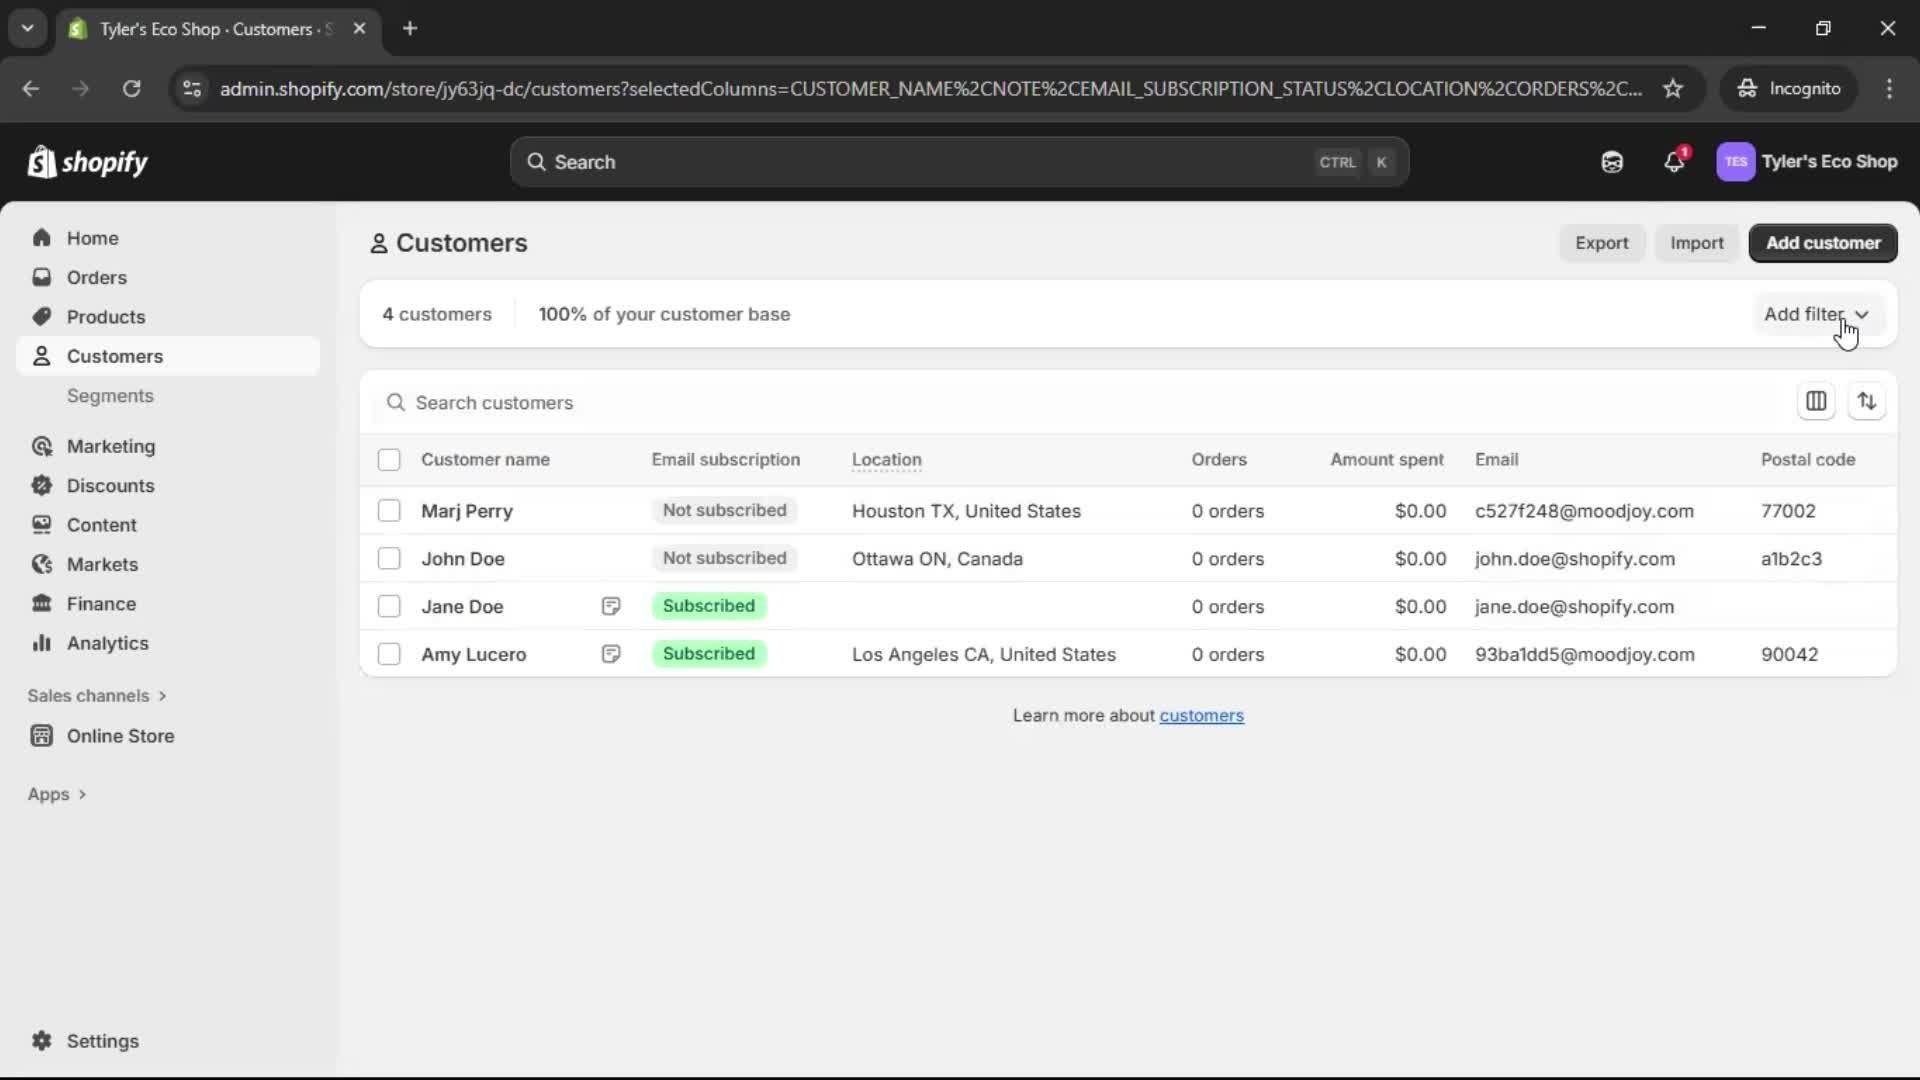Viewport: 1920px width, 1080px height.
Task: Open the Sidekick assistant icon
Action: (x=1612, y=162)
